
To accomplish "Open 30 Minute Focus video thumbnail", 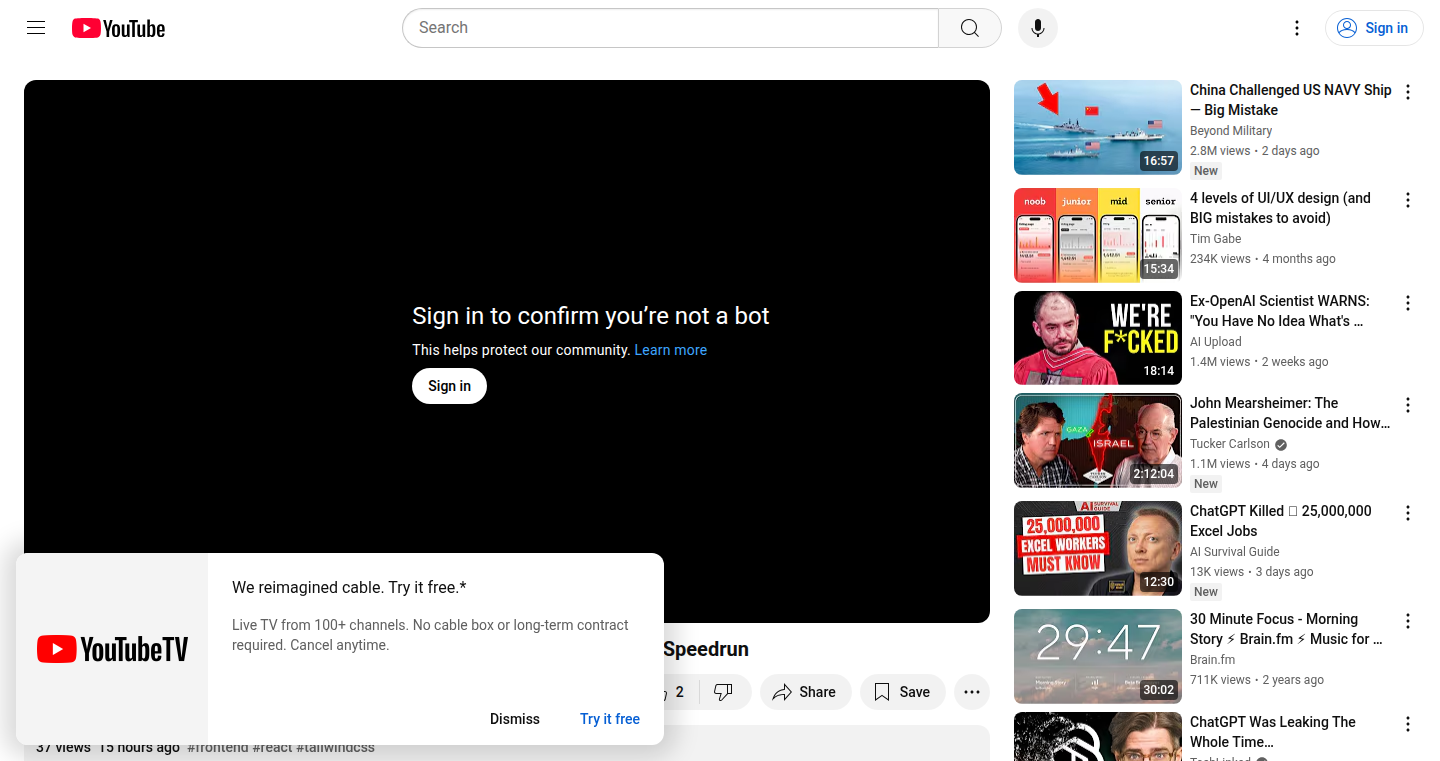I will (1098, 656).
